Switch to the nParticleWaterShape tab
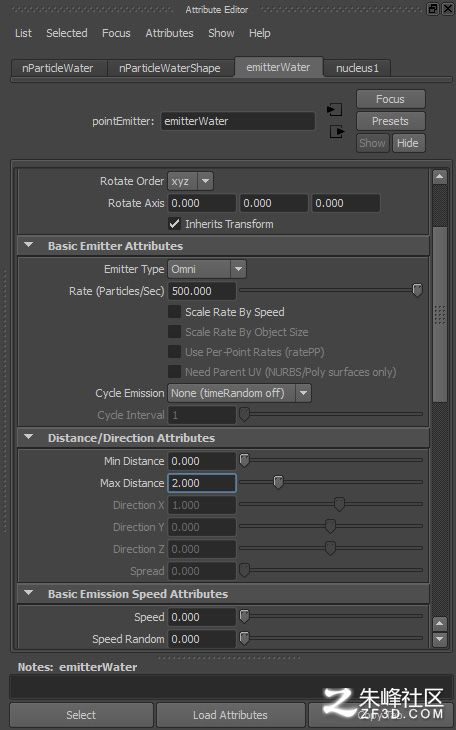 click(x=170, y=68)
